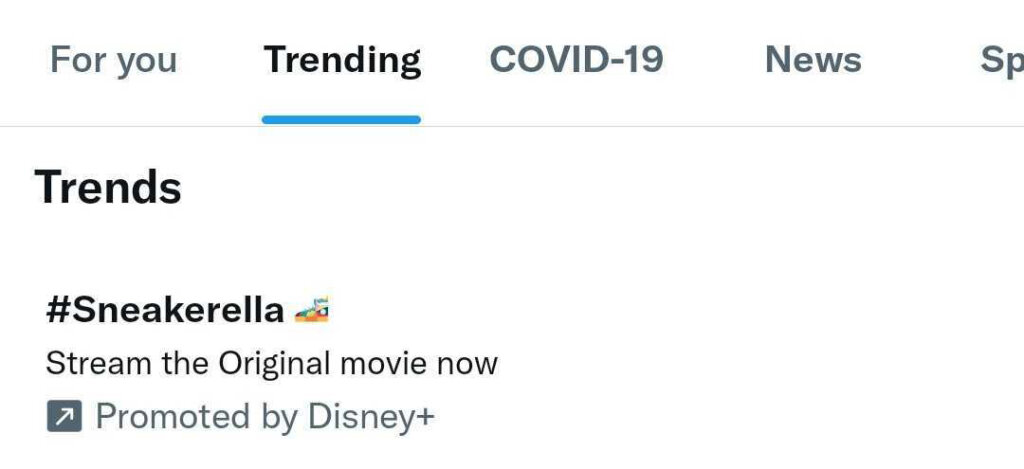The height and width of the screenshot is (469, 1024).
Task: Click Stream the Original movie now text
Action: [x=271, y=362]
